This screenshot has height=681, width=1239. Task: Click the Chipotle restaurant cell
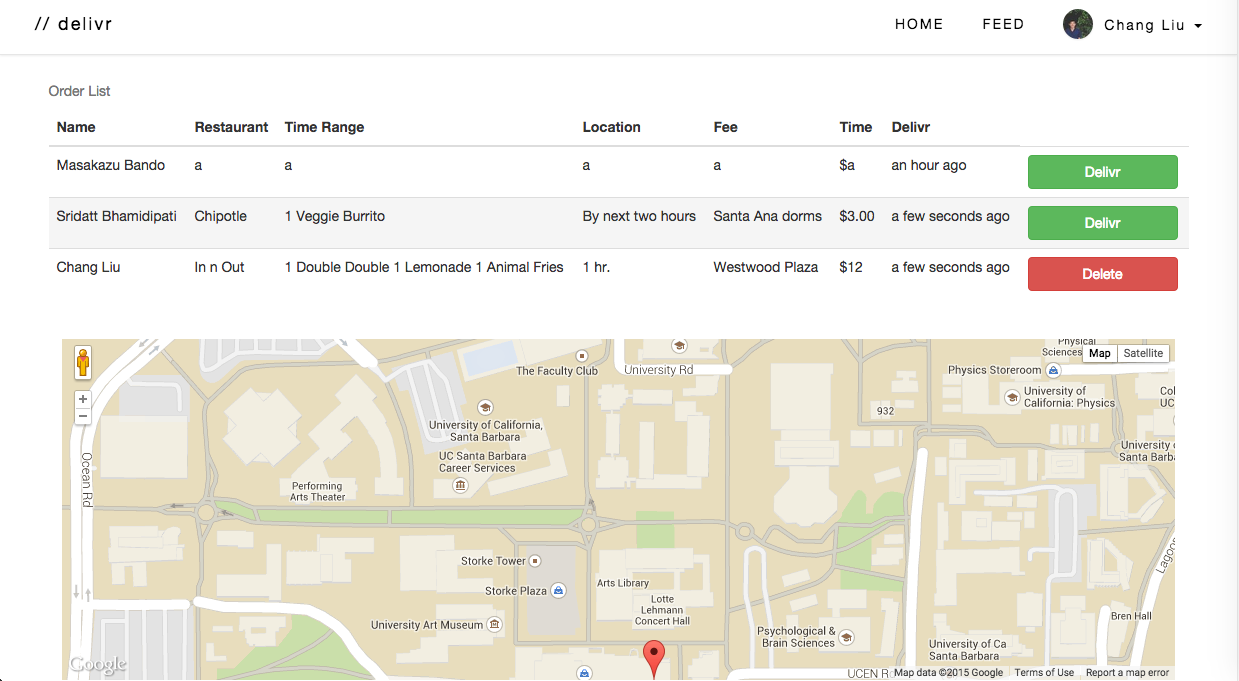[x=220, y=216]
